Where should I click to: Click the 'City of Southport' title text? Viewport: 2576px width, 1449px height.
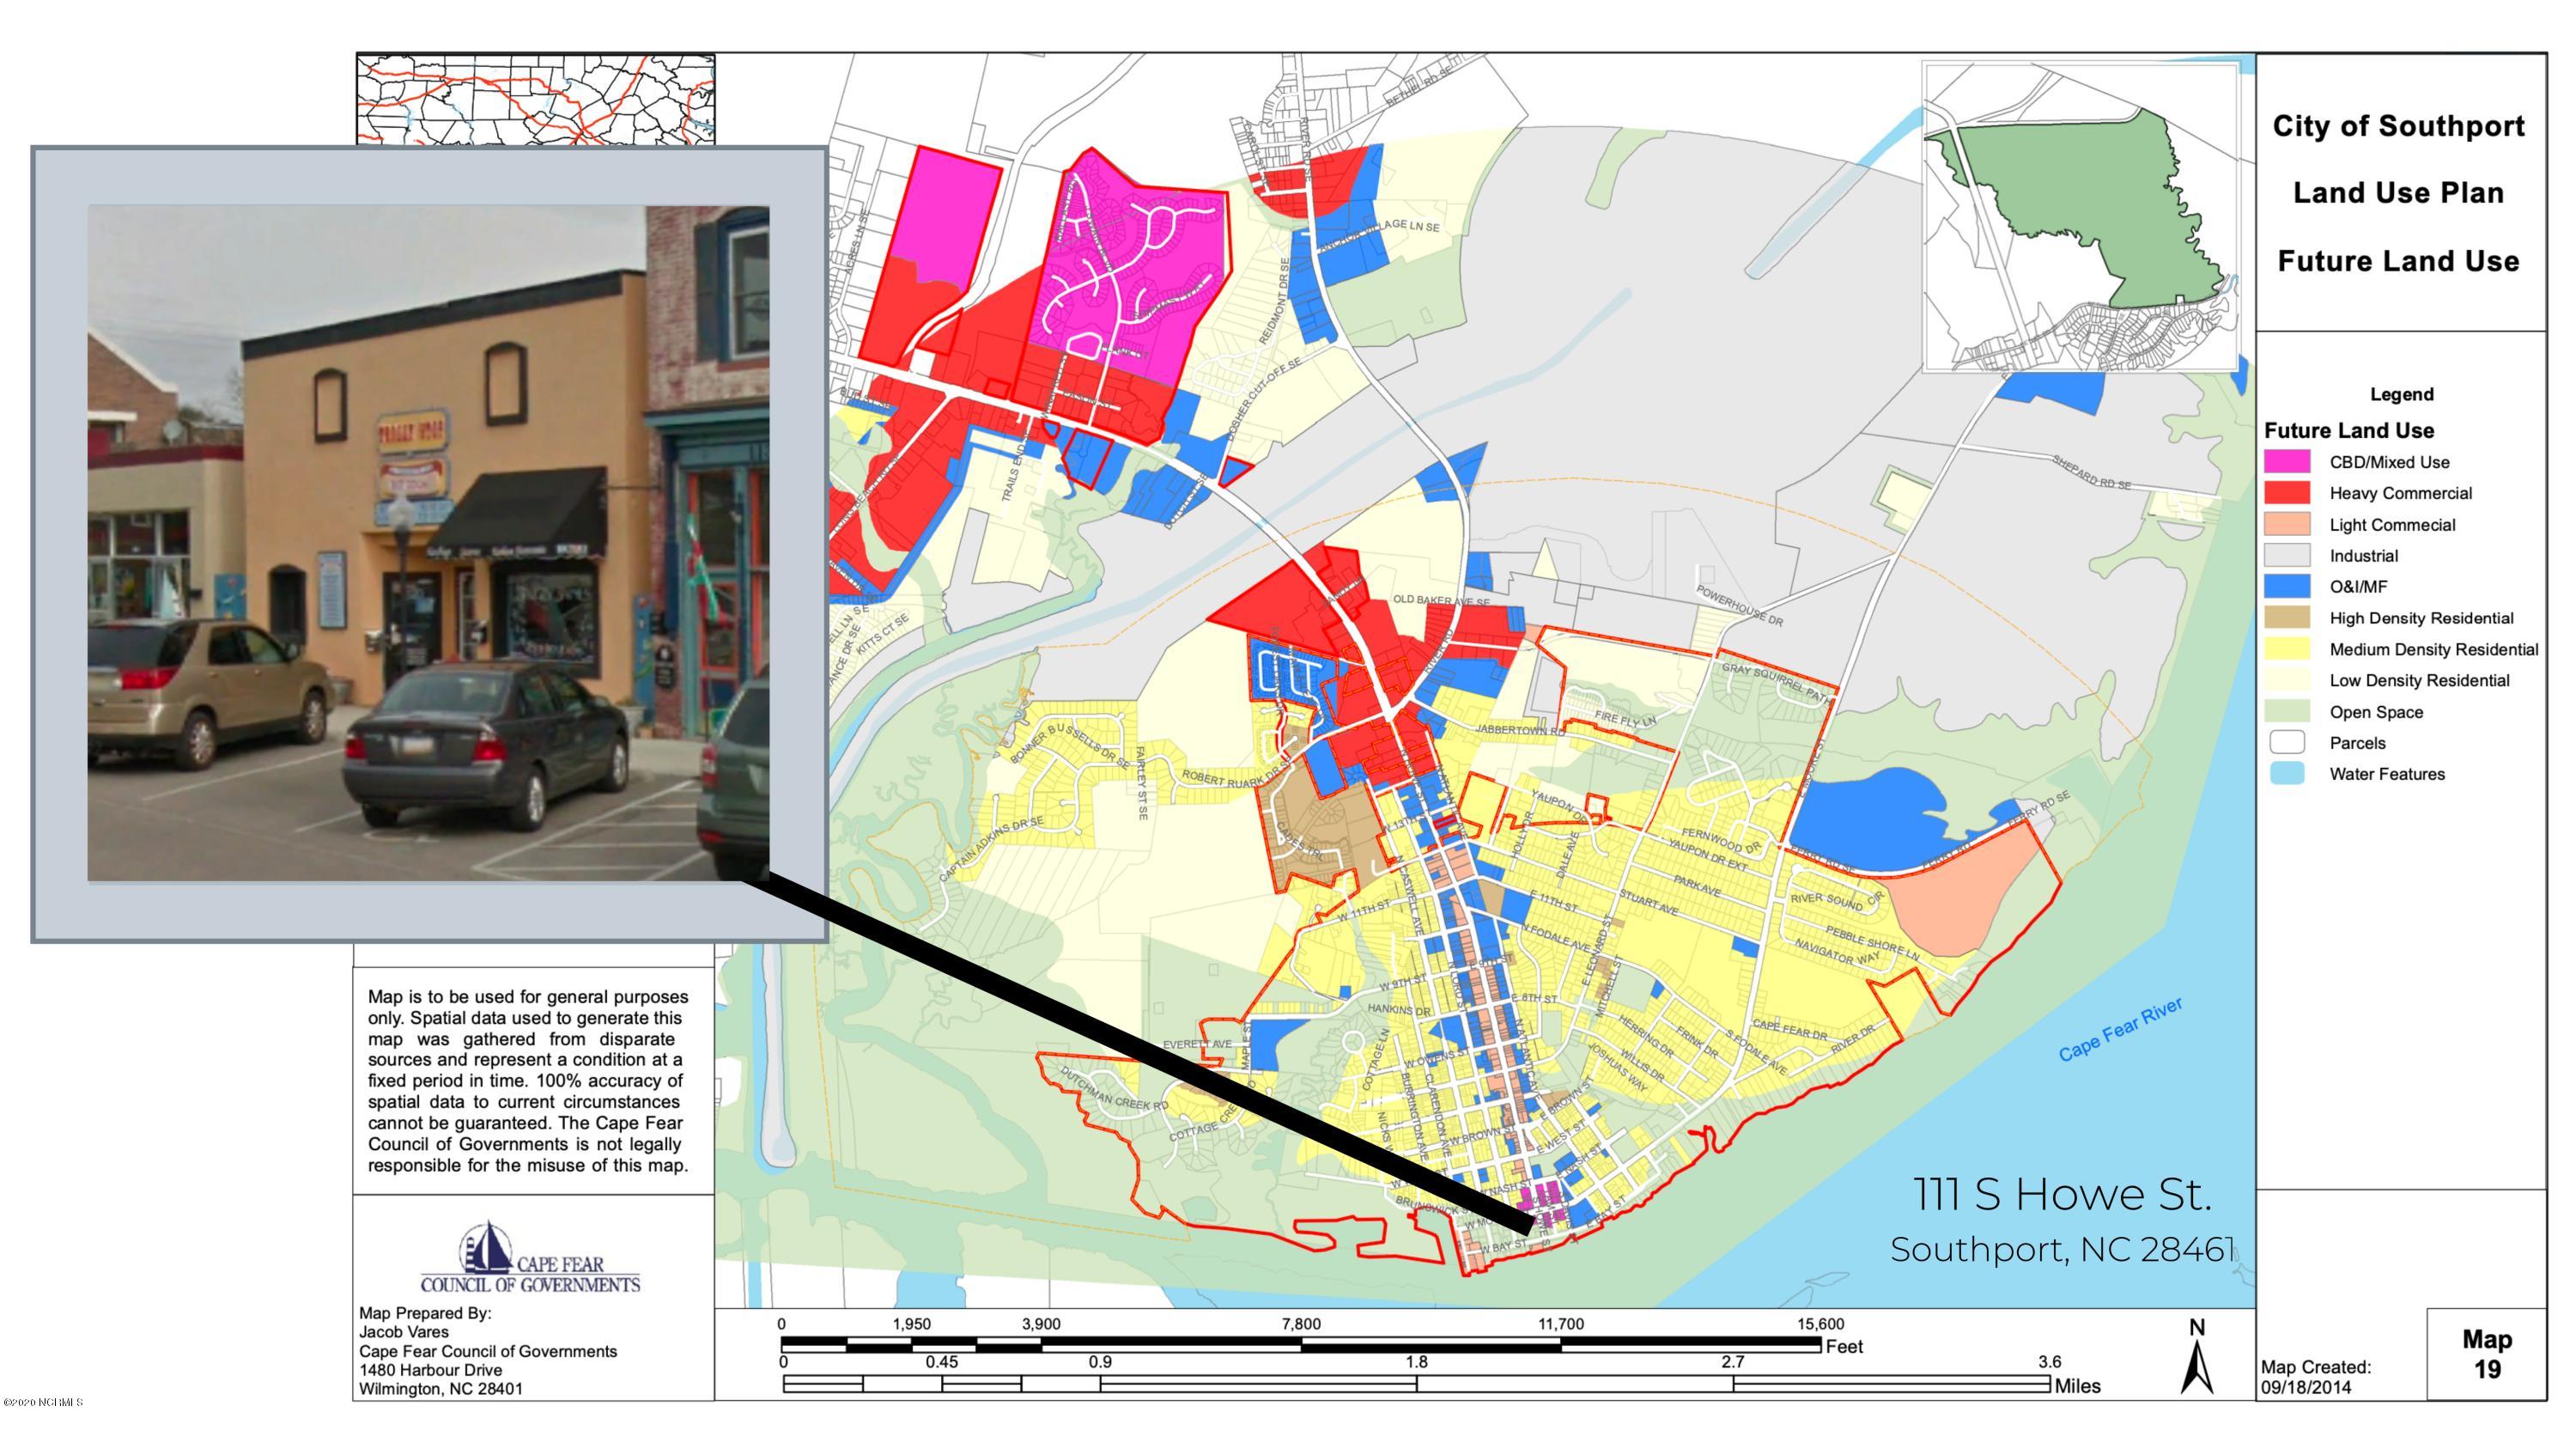click(x=2398, y=127)
